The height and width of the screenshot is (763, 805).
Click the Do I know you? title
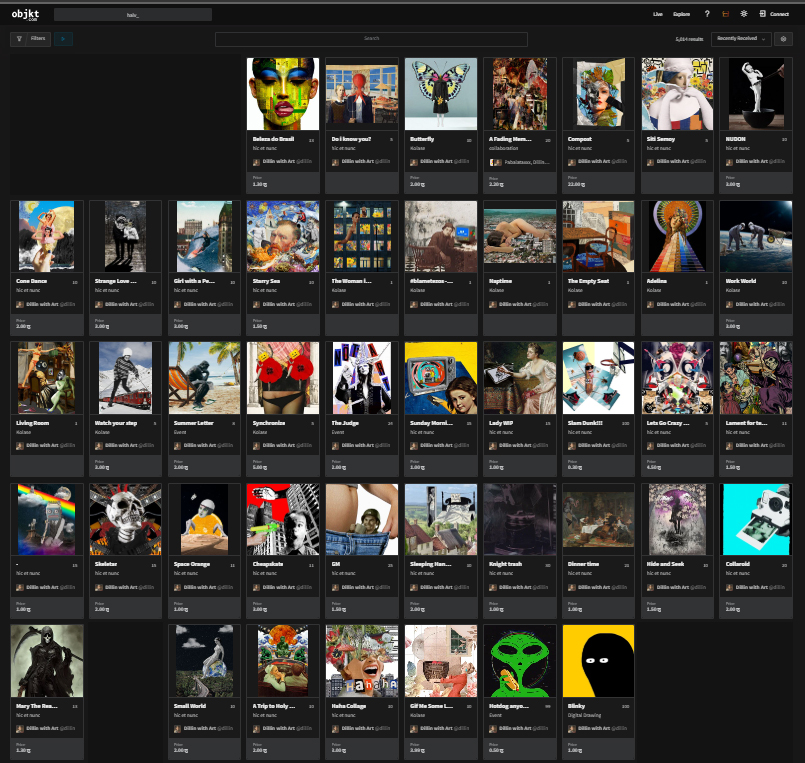351,139
